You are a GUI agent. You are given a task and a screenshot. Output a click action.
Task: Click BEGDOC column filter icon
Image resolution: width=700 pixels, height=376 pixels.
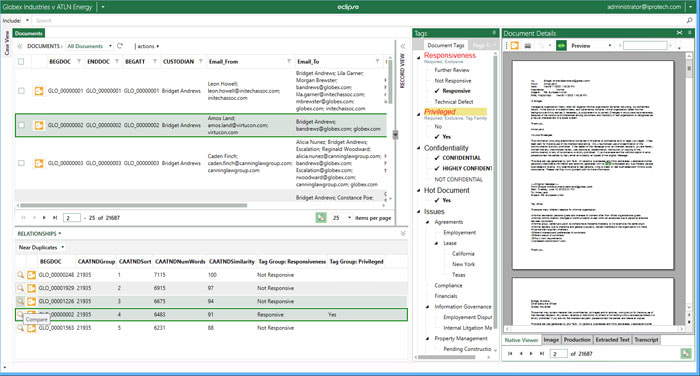[79, 62]
